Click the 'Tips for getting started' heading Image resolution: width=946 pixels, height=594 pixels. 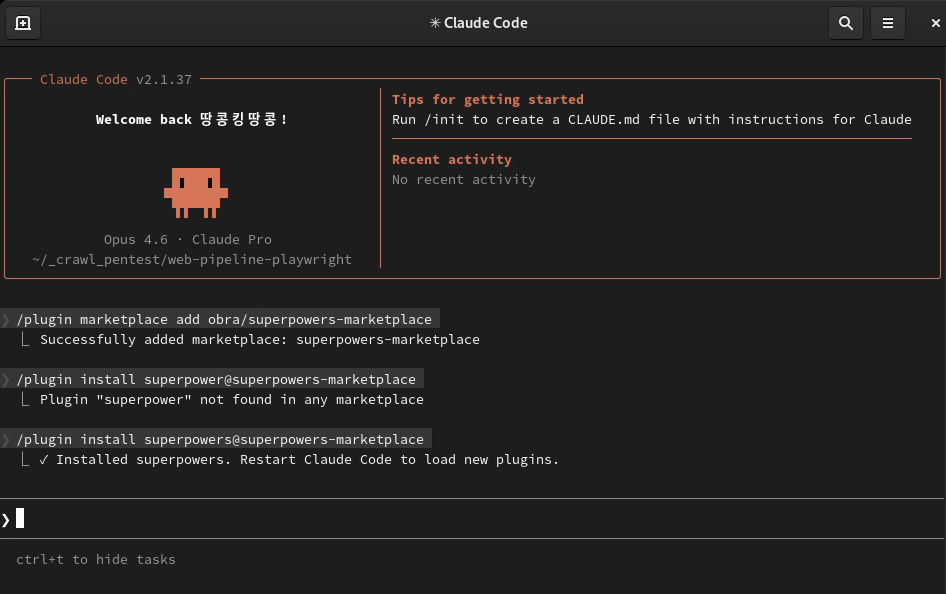487,100
